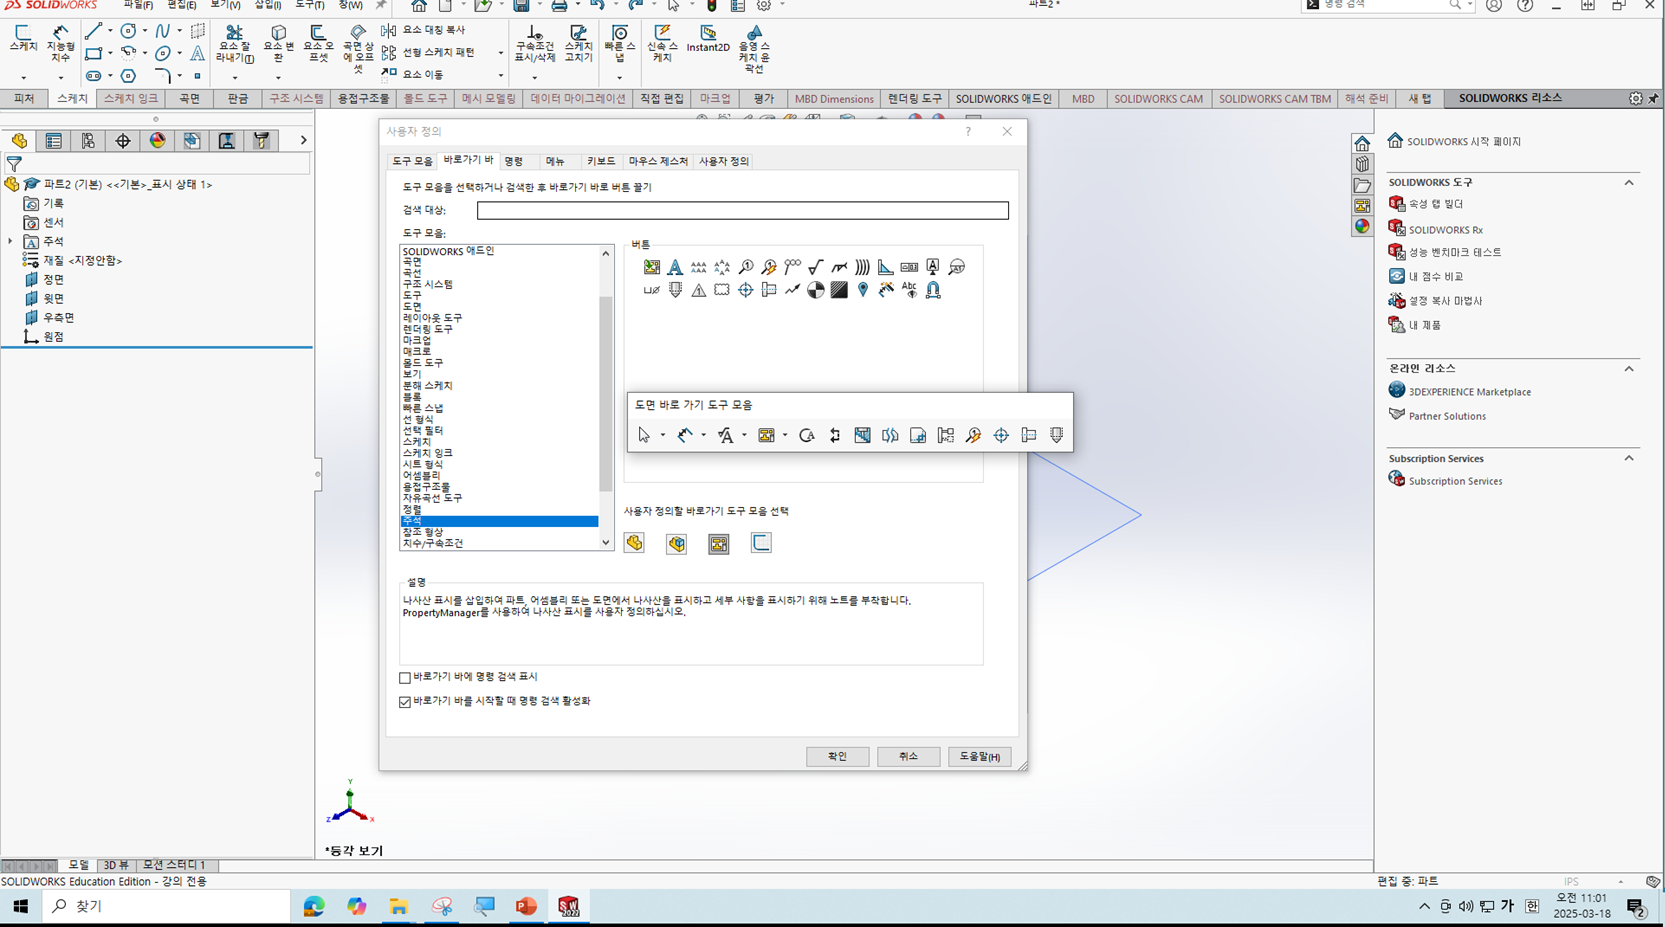Open the 3DEXPERIENCE Marketplace link
The height and width of the screenshot is (927, 1665).
click(x=1469, y=392)
